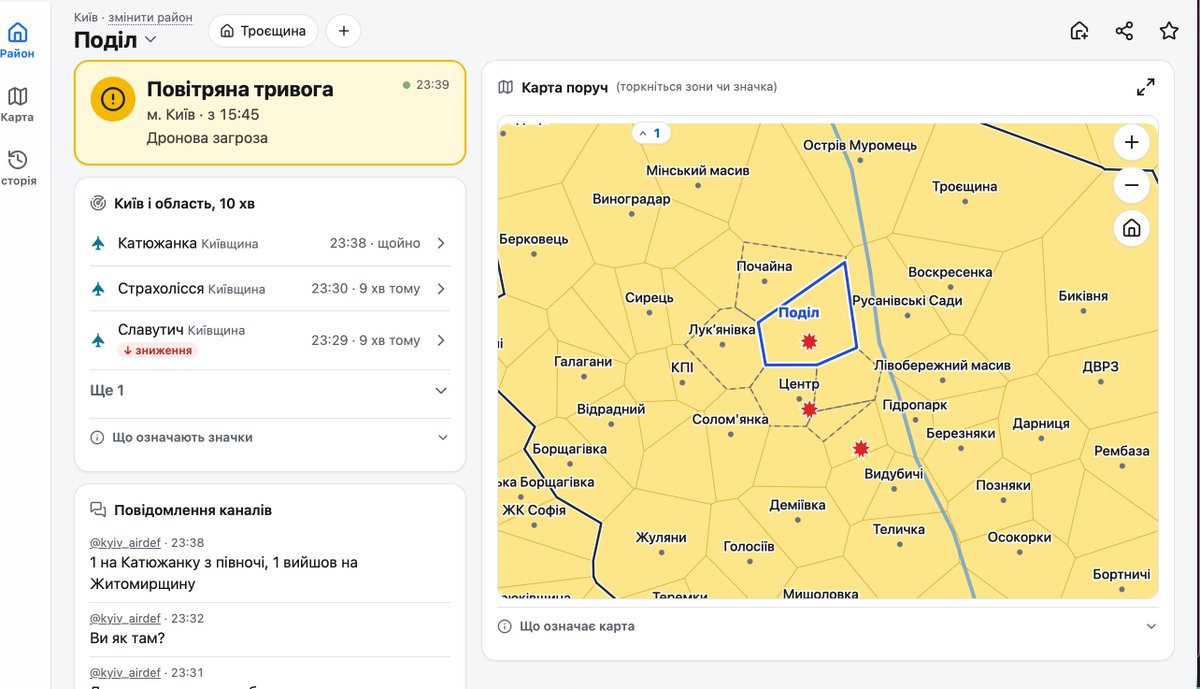The width and height of the screenshot is (1200, 689).
Task: Open the Історія sidebar section
Action: tap(17, 168)
